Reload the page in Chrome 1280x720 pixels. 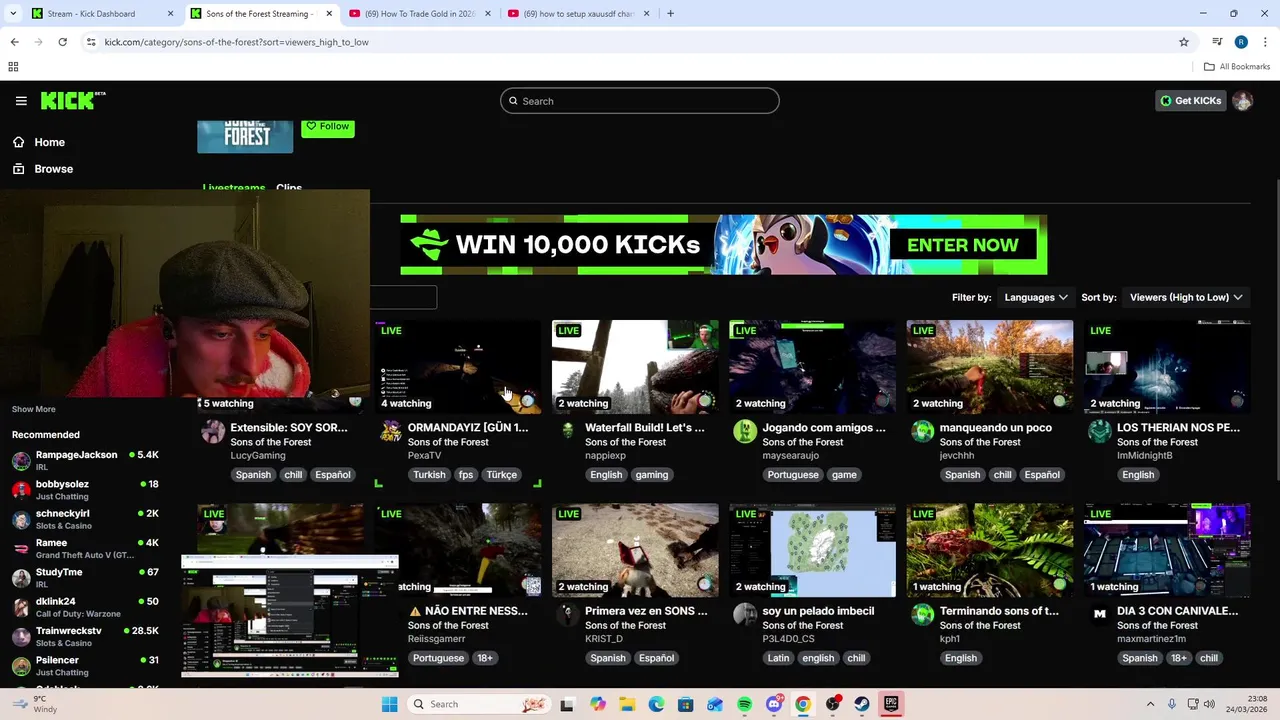(x=62, y=42)
